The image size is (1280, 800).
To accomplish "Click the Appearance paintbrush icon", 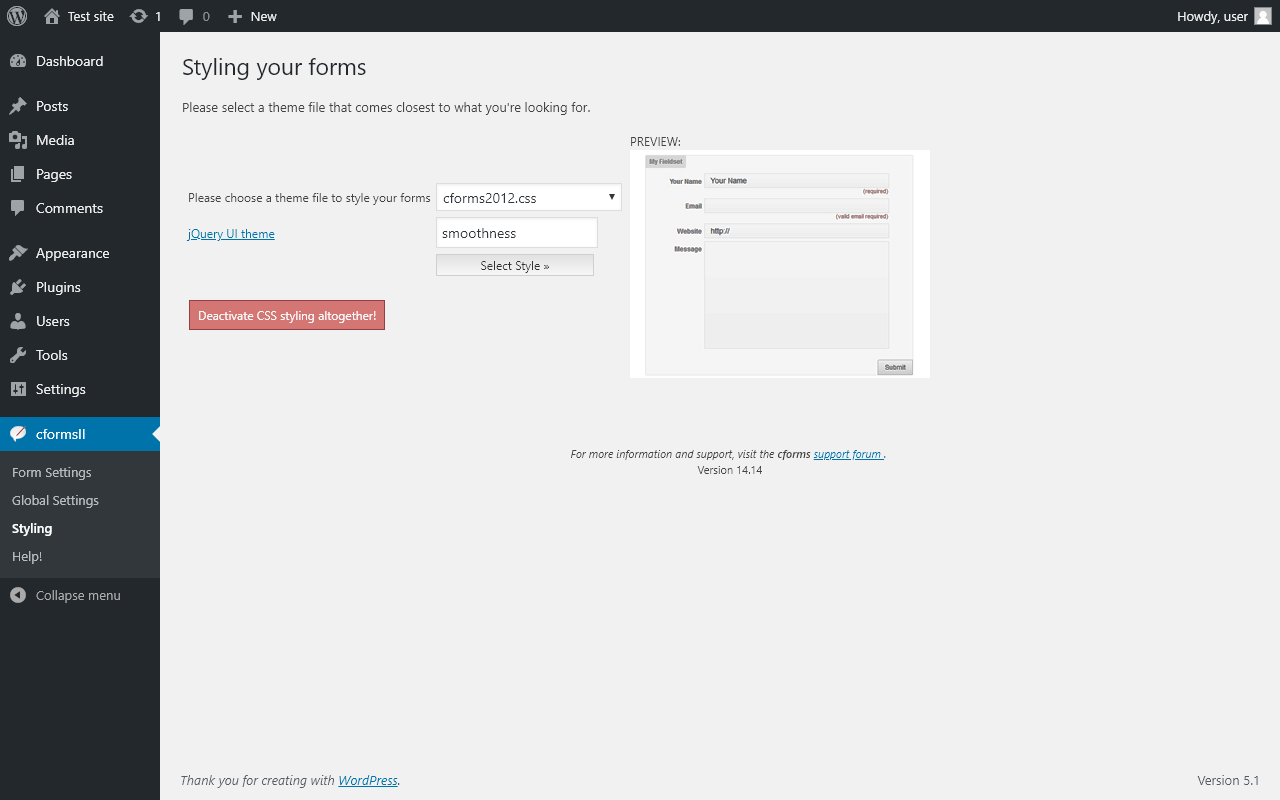I will pos(18,253).
